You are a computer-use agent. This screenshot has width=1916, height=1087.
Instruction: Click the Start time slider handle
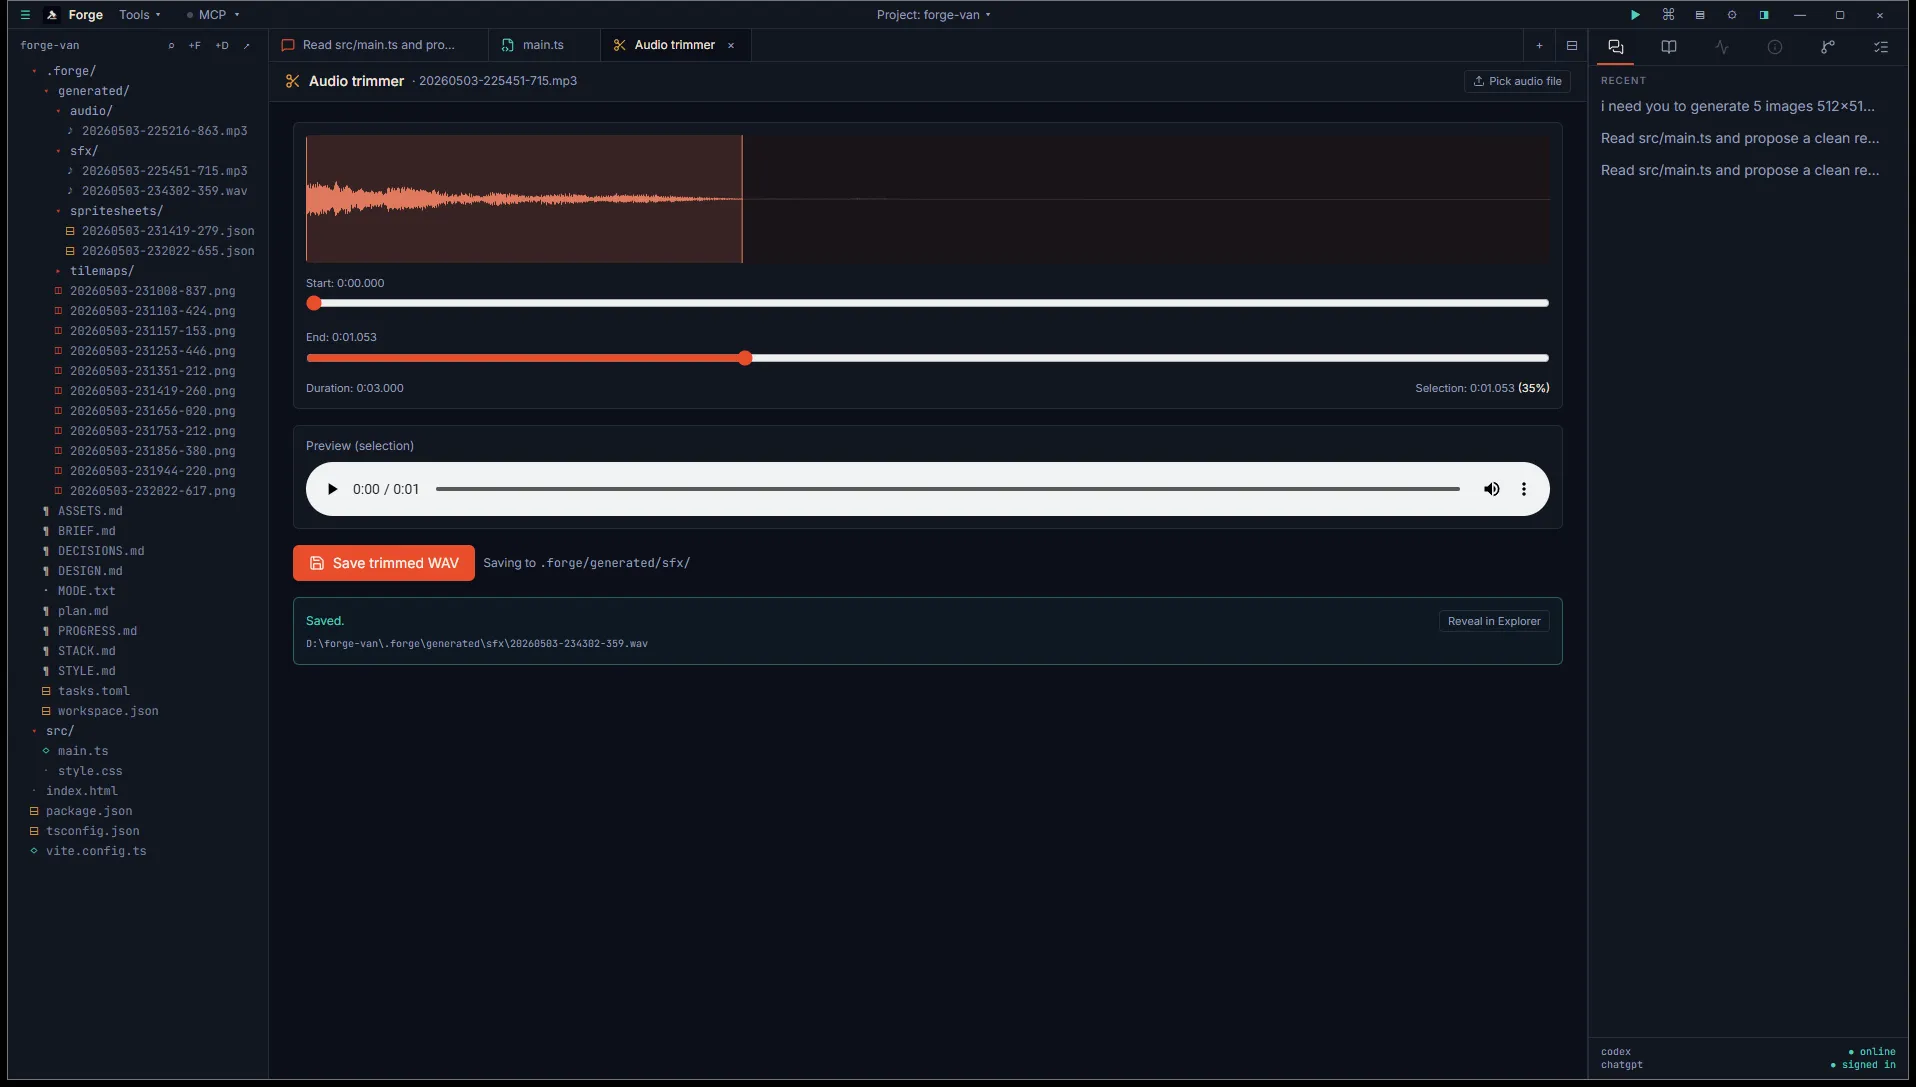coord(314,303)
